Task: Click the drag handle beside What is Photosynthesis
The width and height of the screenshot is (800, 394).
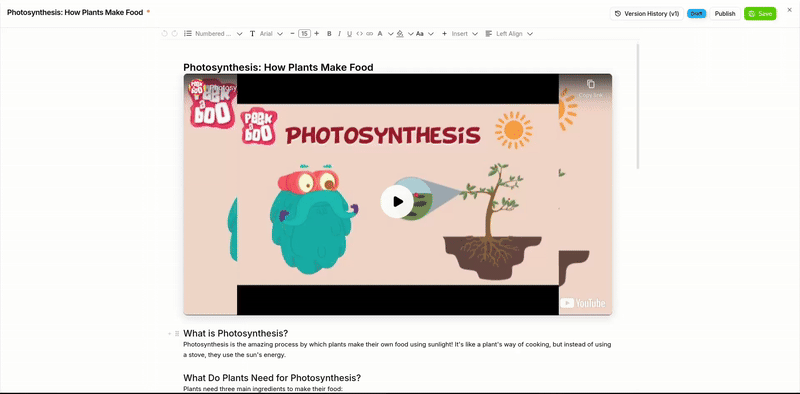Action: [177, 334]
